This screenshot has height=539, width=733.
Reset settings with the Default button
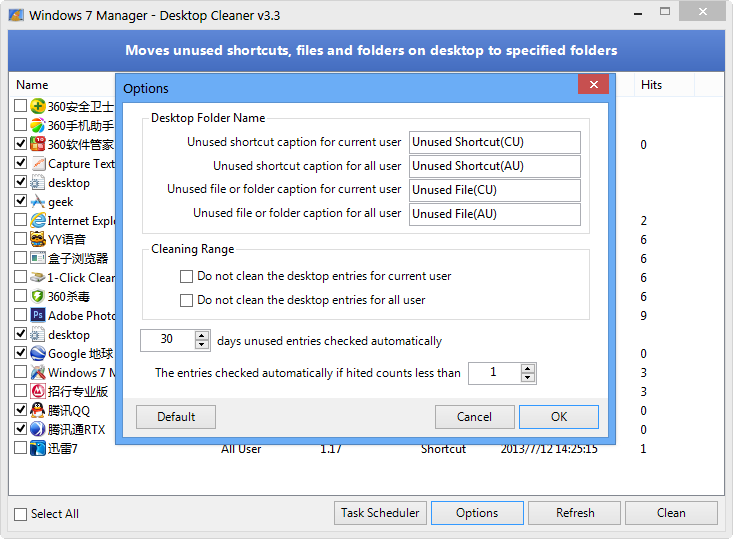click(x=176, y=417)
